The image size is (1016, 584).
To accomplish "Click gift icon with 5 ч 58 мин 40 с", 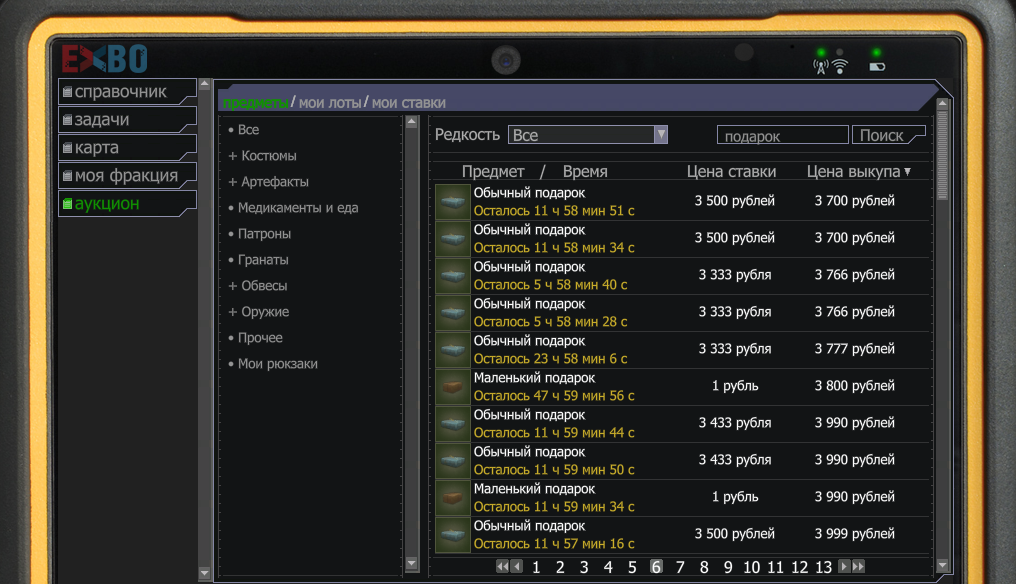I will tap(452, 275).
